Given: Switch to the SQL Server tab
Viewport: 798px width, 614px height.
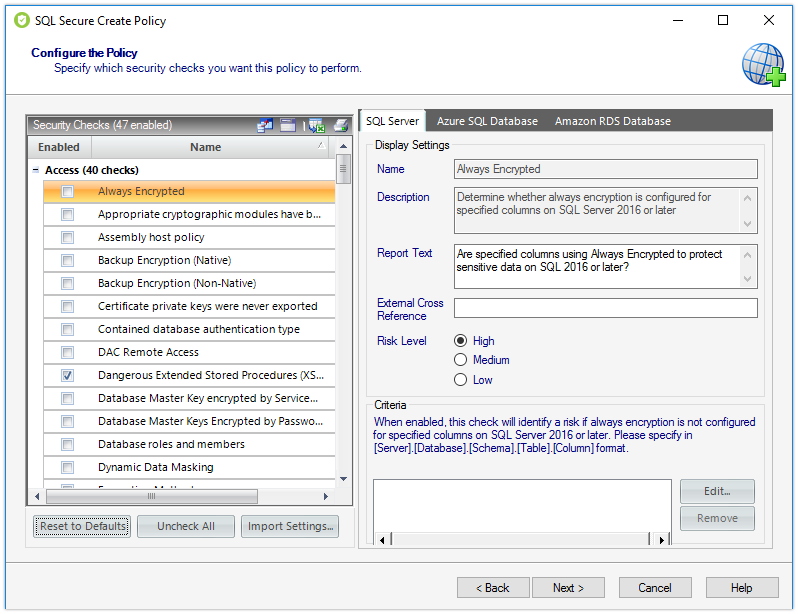Looking at the screenshot, I should coord(392,121).
